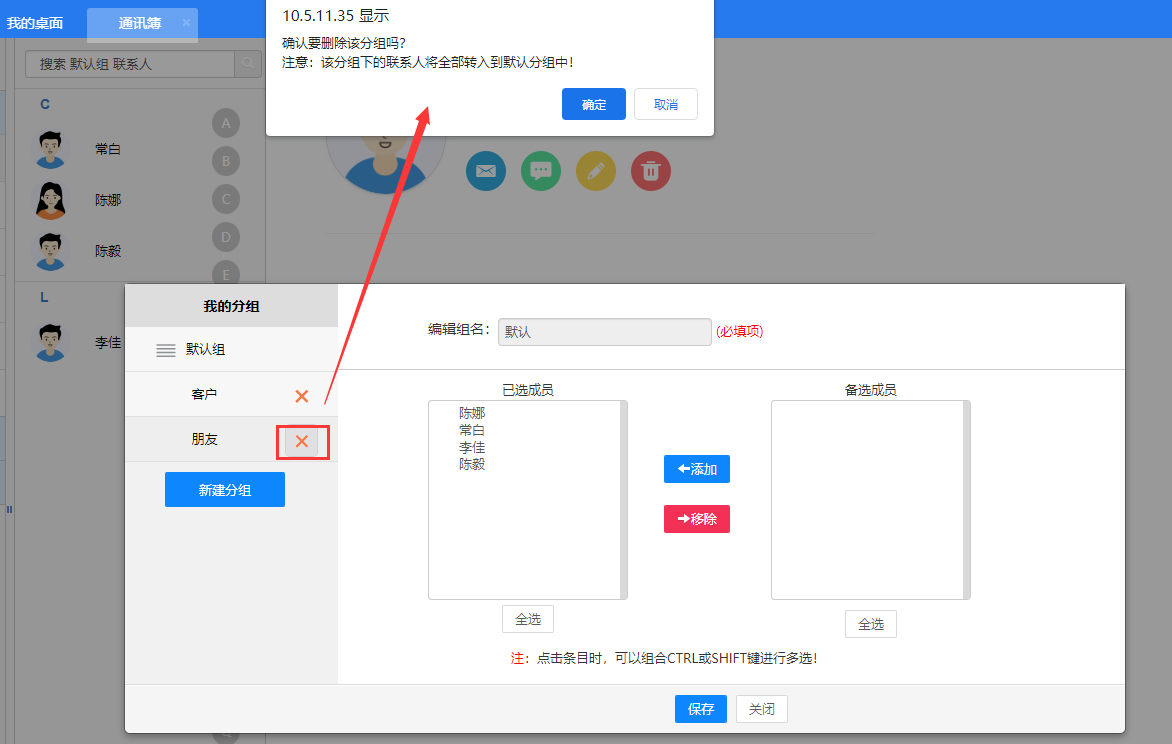This screenshot has height=744, width=1172.
Task: Click the 保存 button
Action: click(x=700, y=709)
